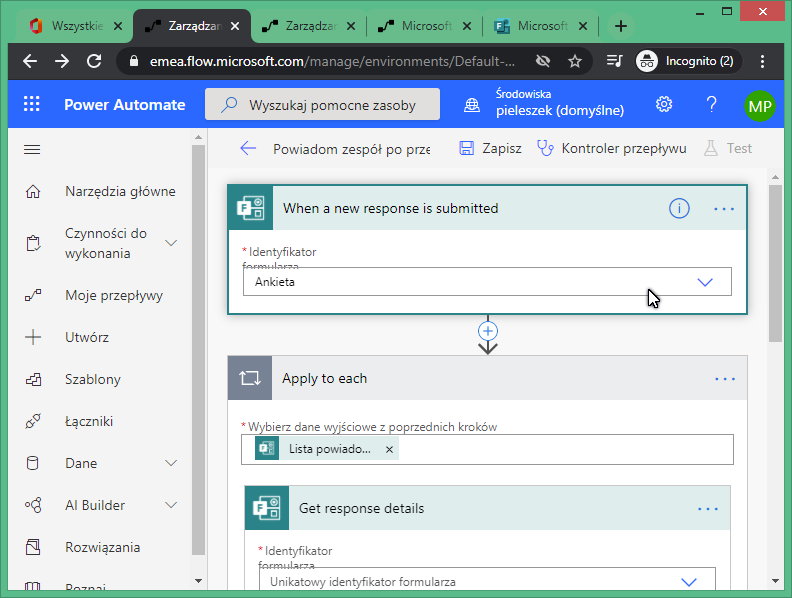Open Kontroler przepływu flow checker
This screenshot has height=598, width=792.
(x=612, y=148)
